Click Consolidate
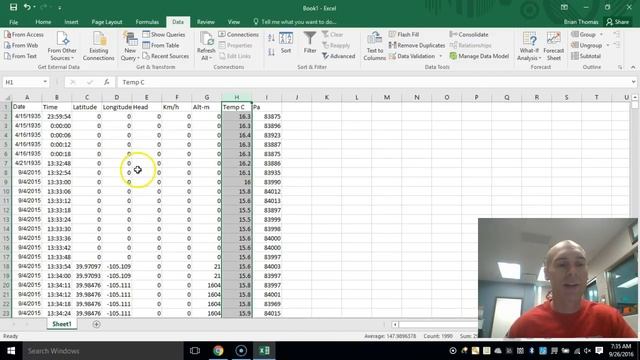 [469, 35]
